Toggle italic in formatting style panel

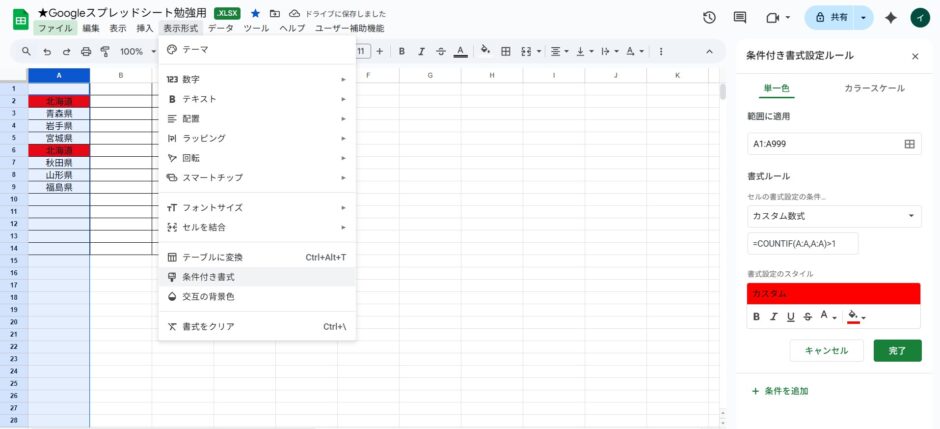pos(774,317)
